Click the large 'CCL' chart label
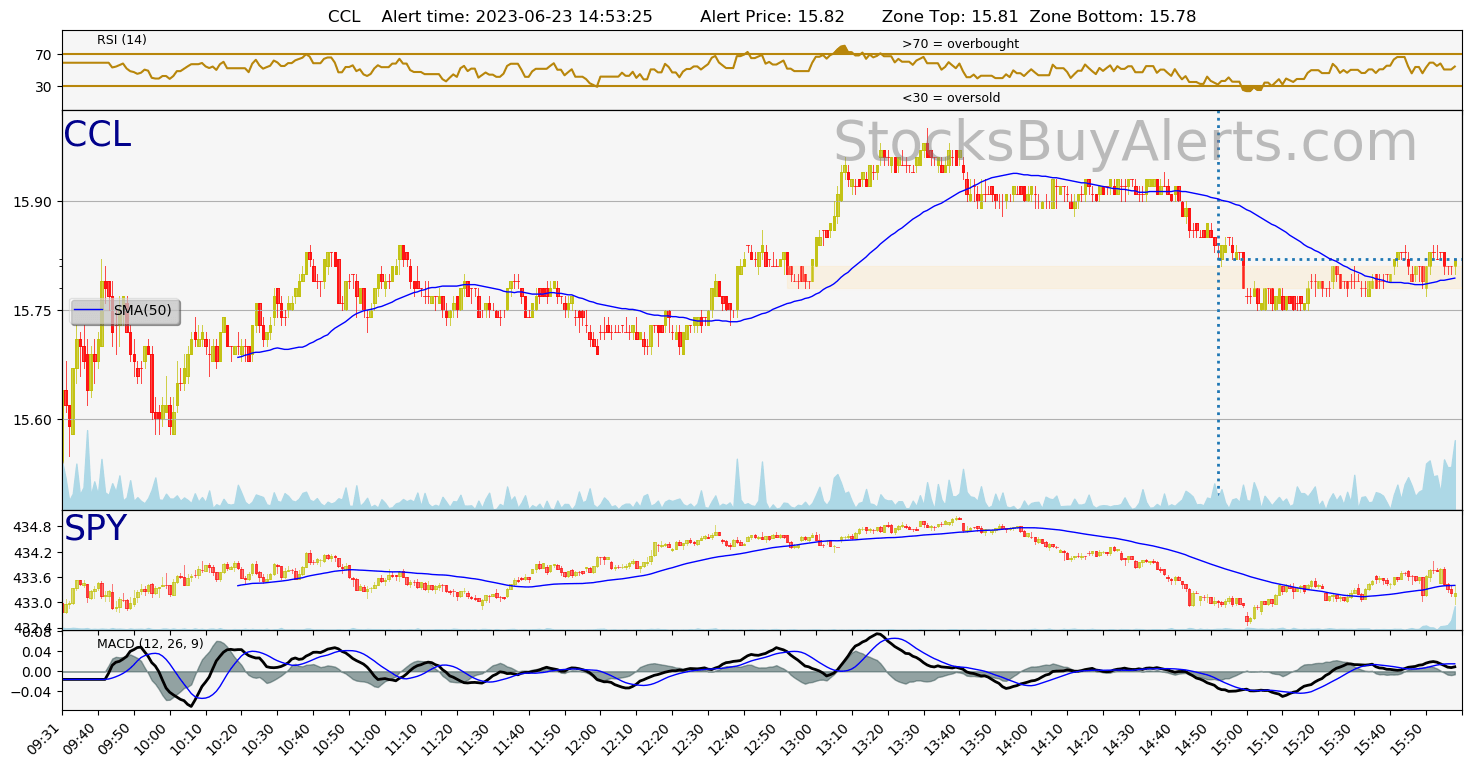 tap(97, 135)
